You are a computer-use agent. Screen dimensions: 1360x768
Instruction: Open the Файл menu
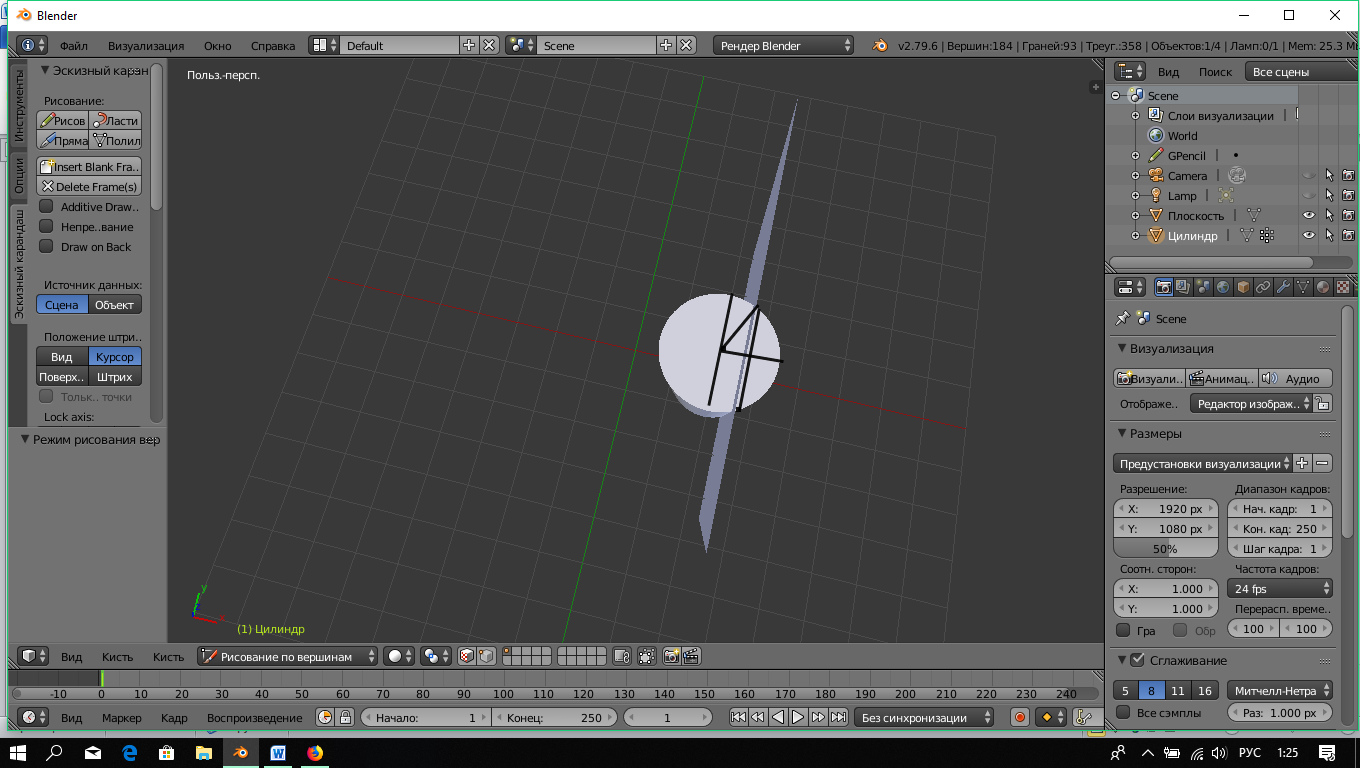(73, 46)
